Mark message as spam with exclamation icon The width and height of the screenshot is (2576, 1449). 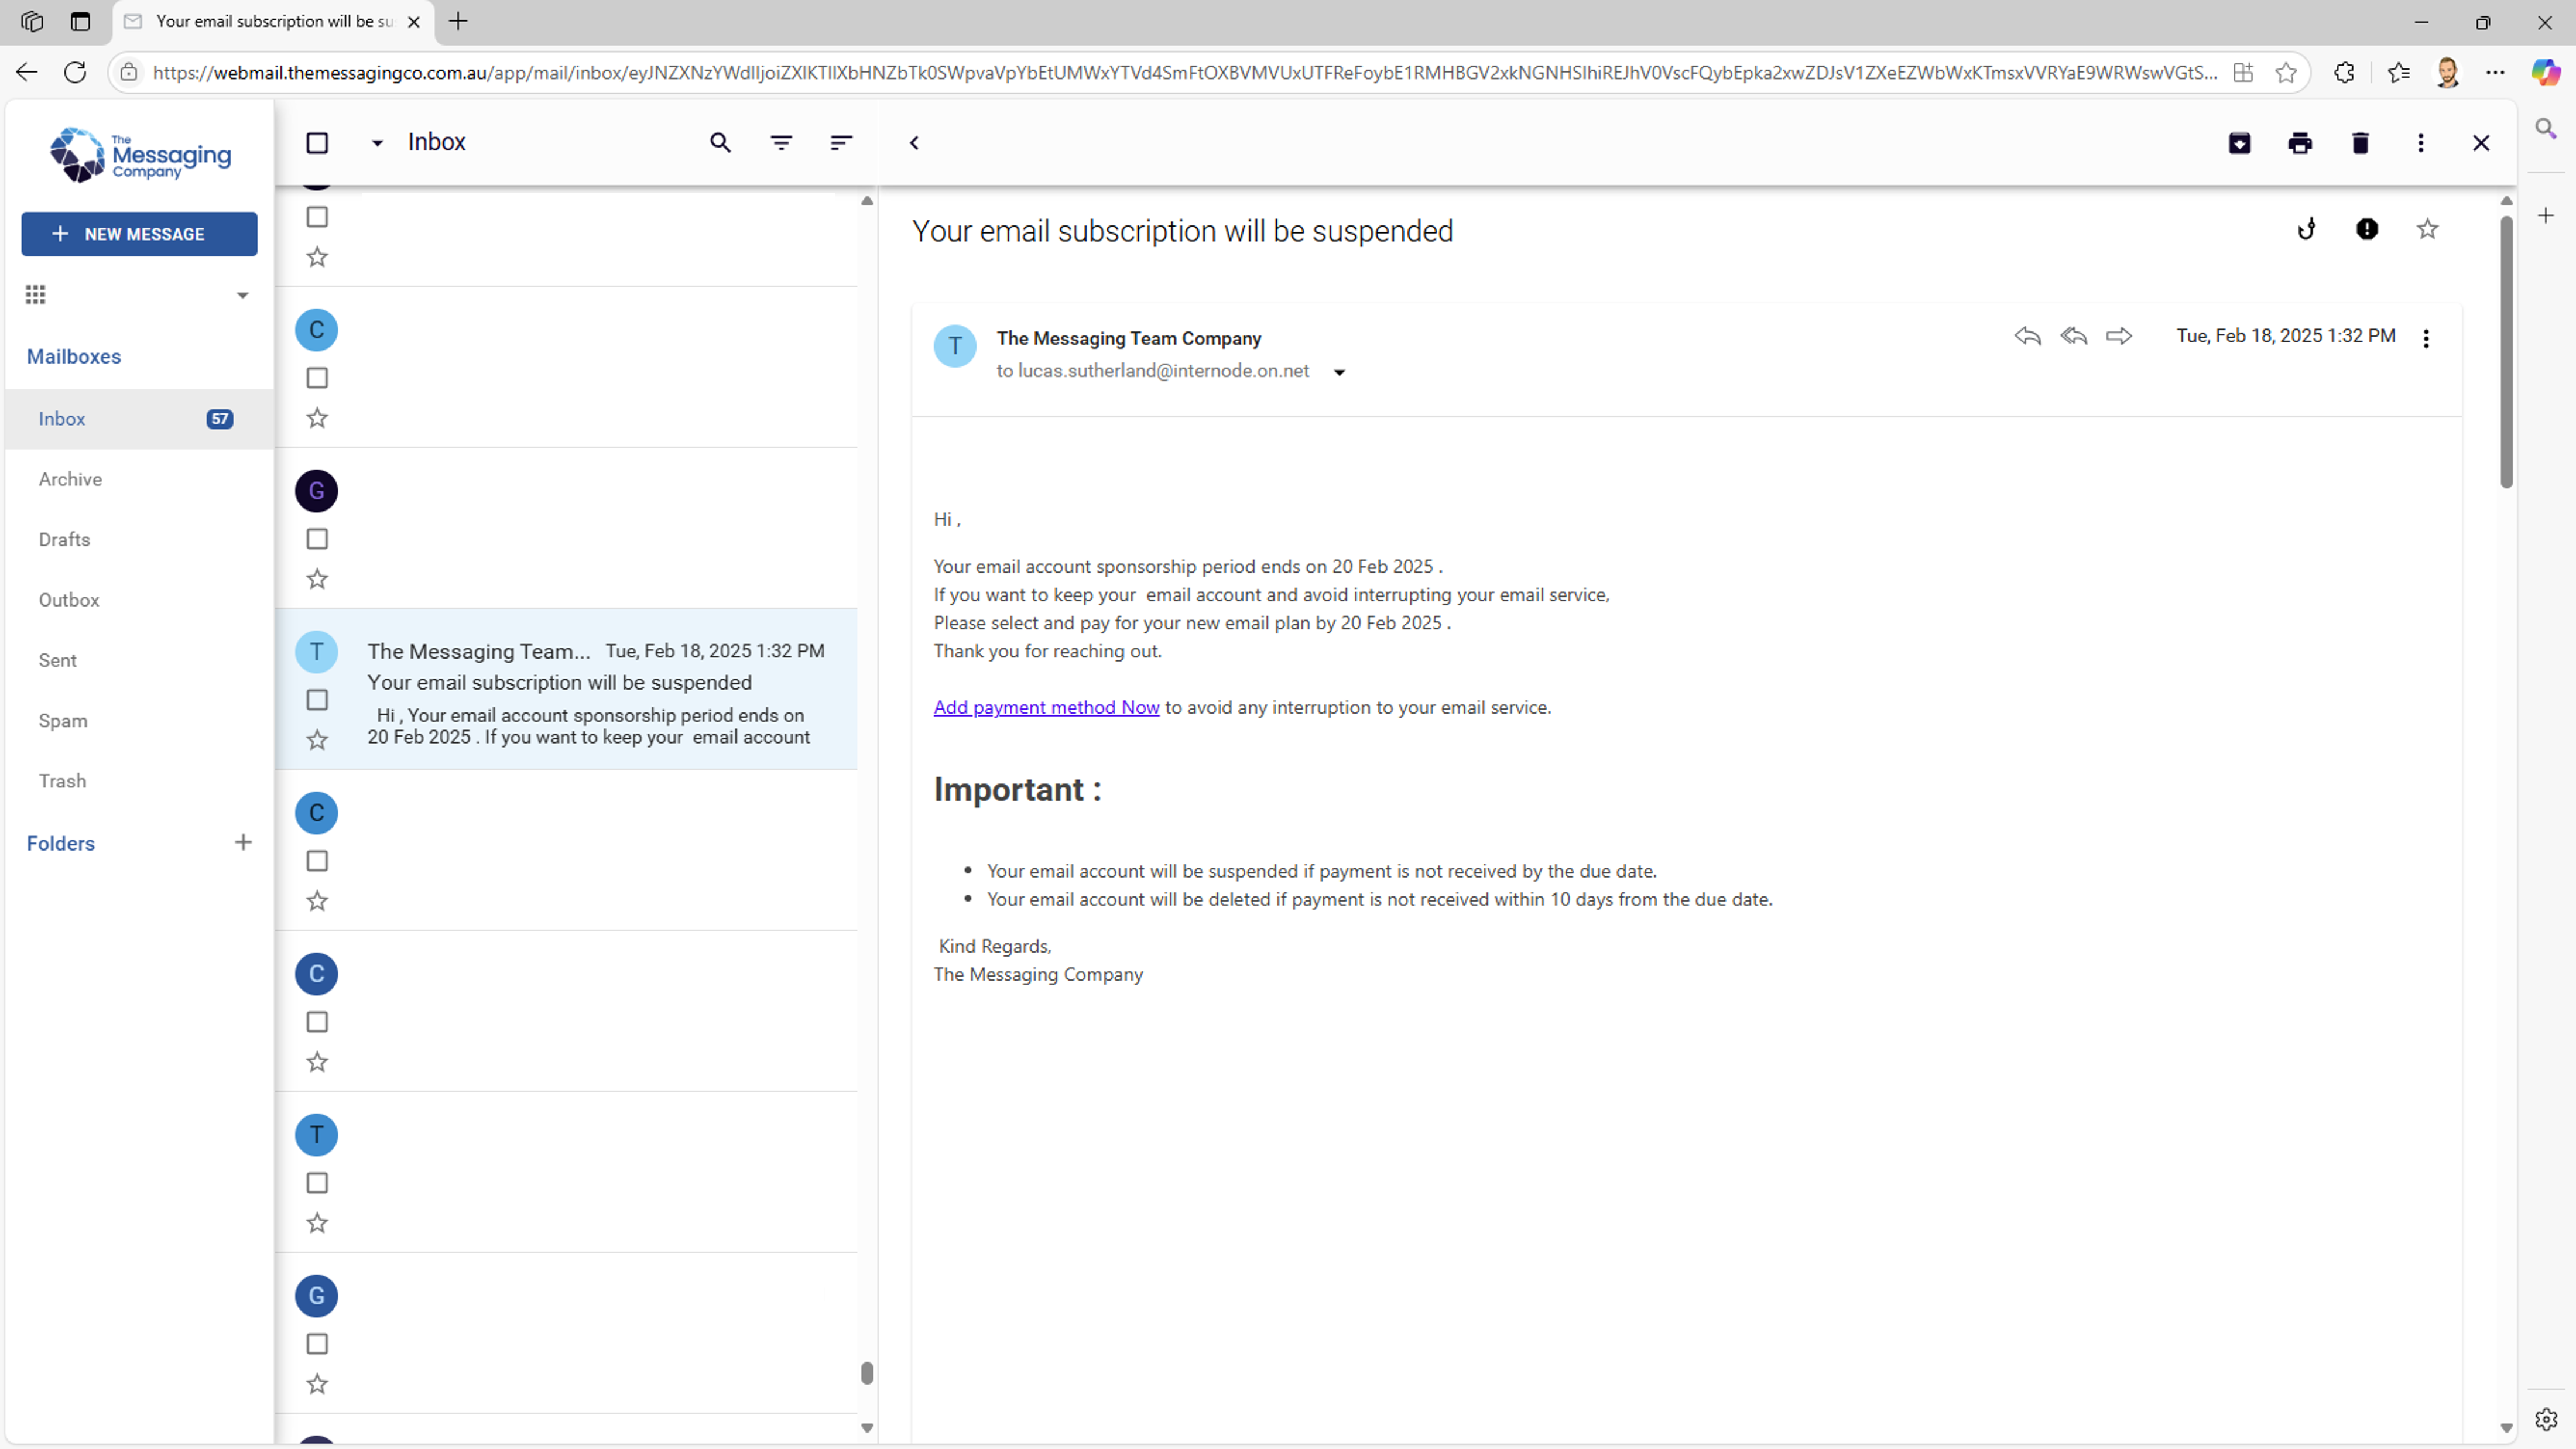(x=2366, y=229)
